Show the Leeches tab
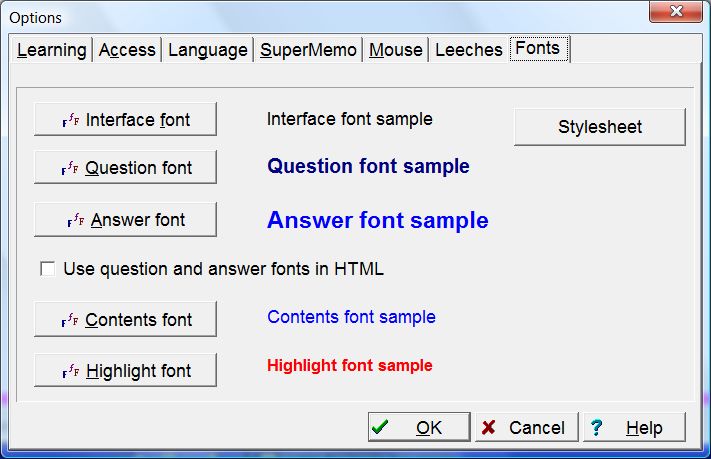The width and height of the screenshot is (711, 459). point(468,50)
